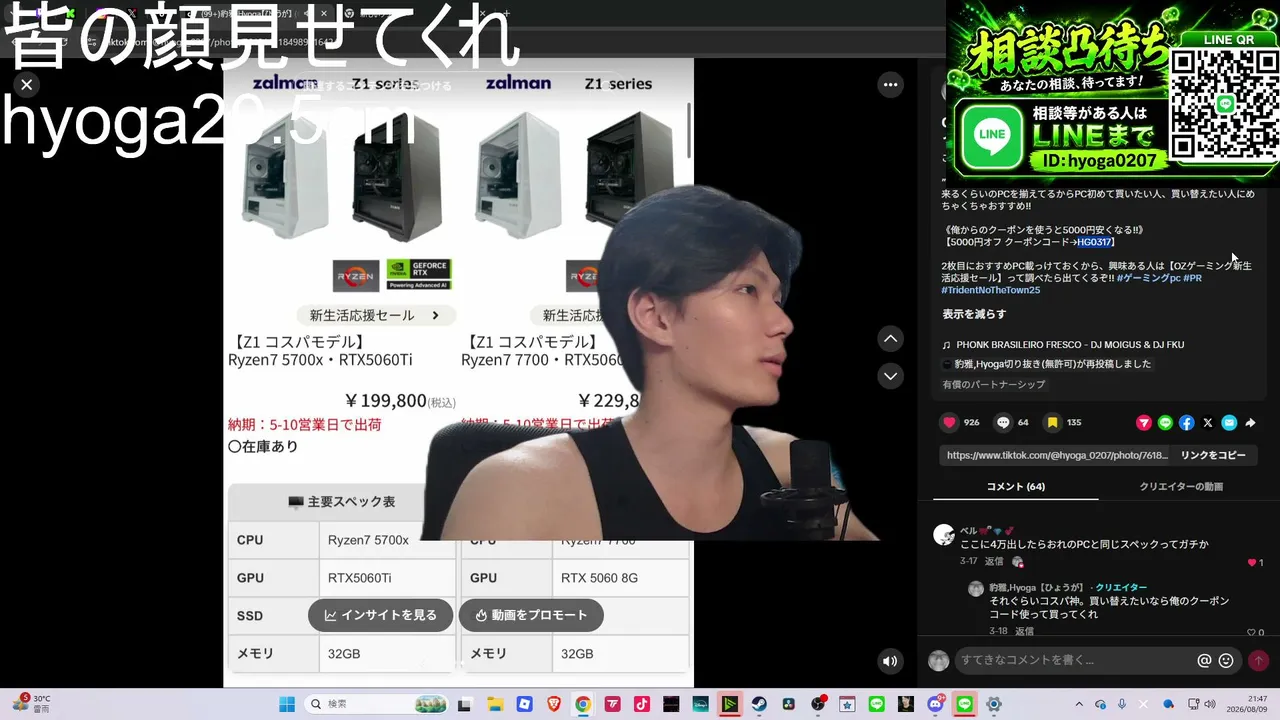
Task: Open the volume control in tray
Action: [1210, 704]
